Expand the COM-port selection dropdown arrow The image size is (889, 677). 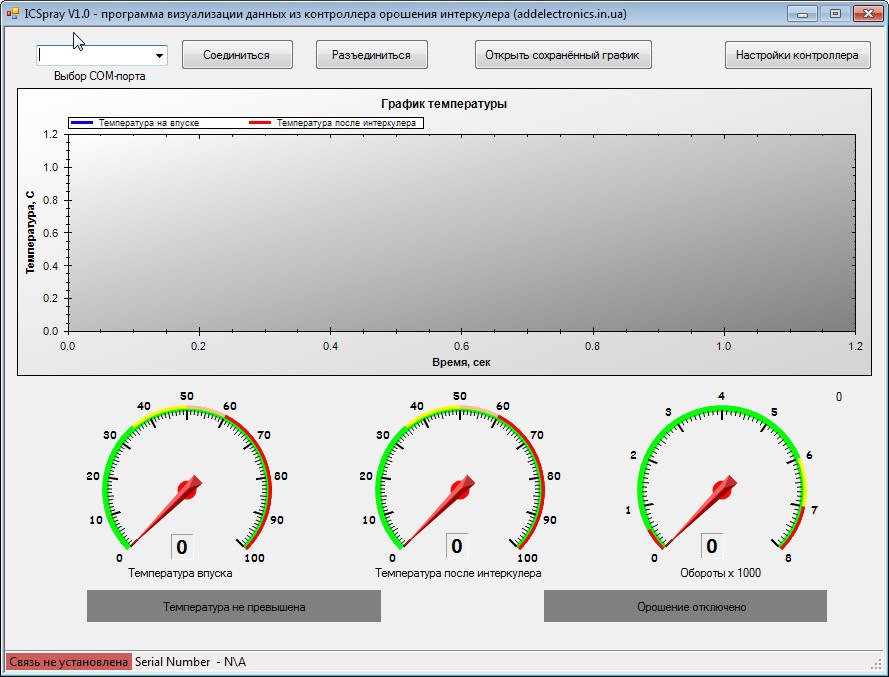159,56
